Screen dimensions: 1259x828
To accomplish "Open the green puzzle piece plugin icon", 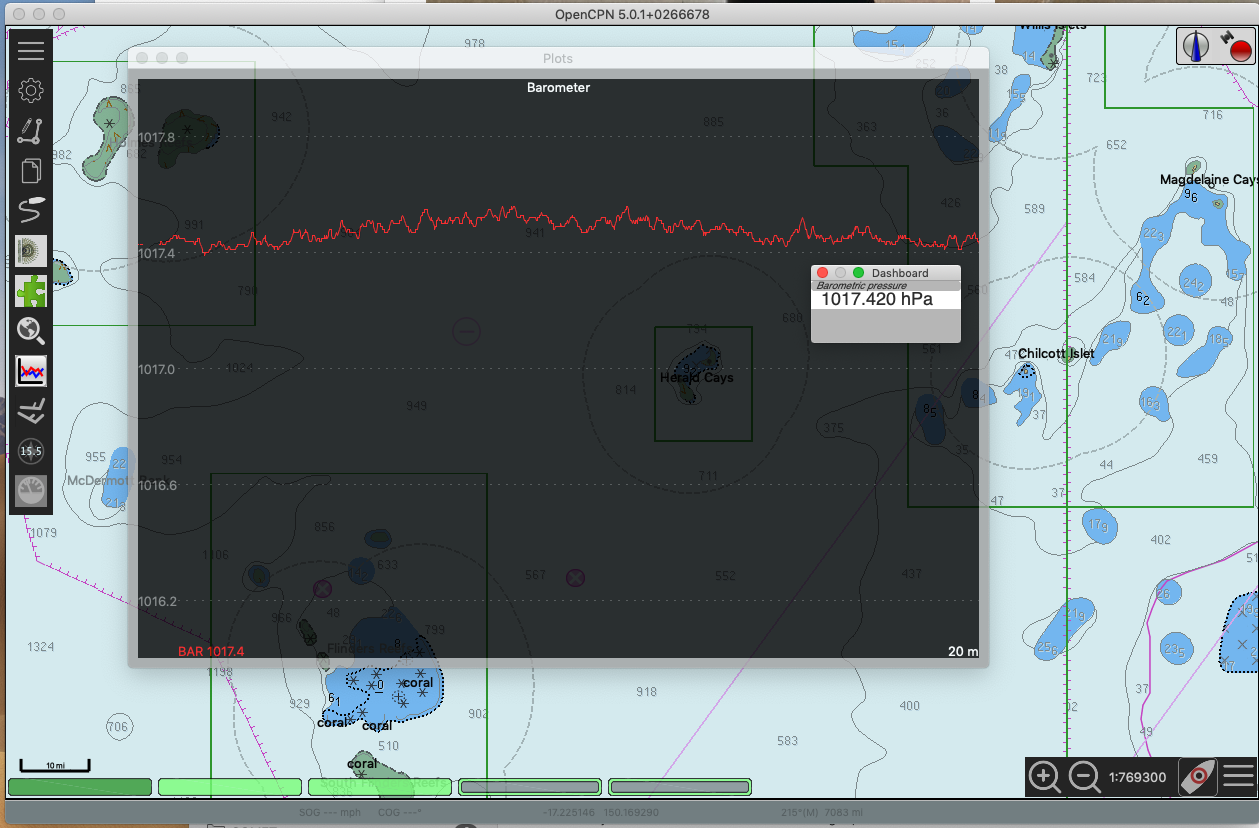I will (31, 291).
